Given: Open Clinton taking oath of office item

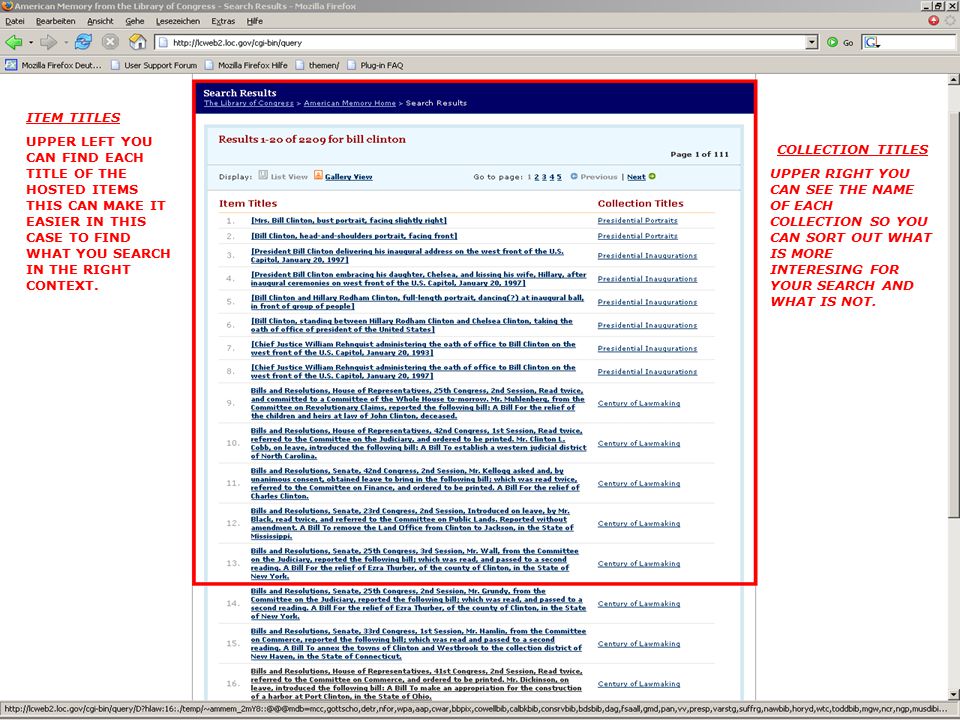Looking at the screenshot, I should point(411,325).
